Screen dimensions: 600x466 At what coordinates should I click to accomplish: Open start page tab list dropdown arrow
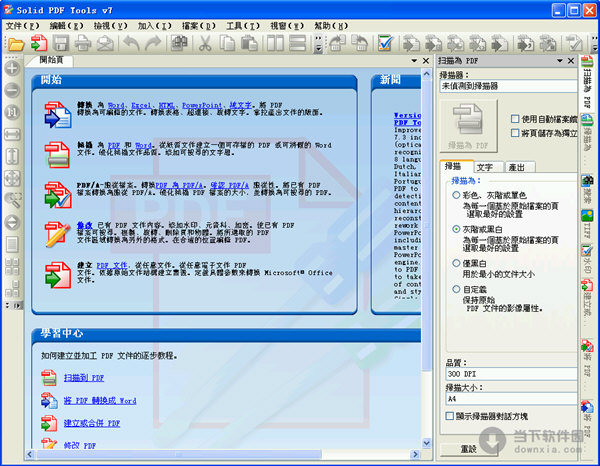pyautogui.click(x=414, y=61)
